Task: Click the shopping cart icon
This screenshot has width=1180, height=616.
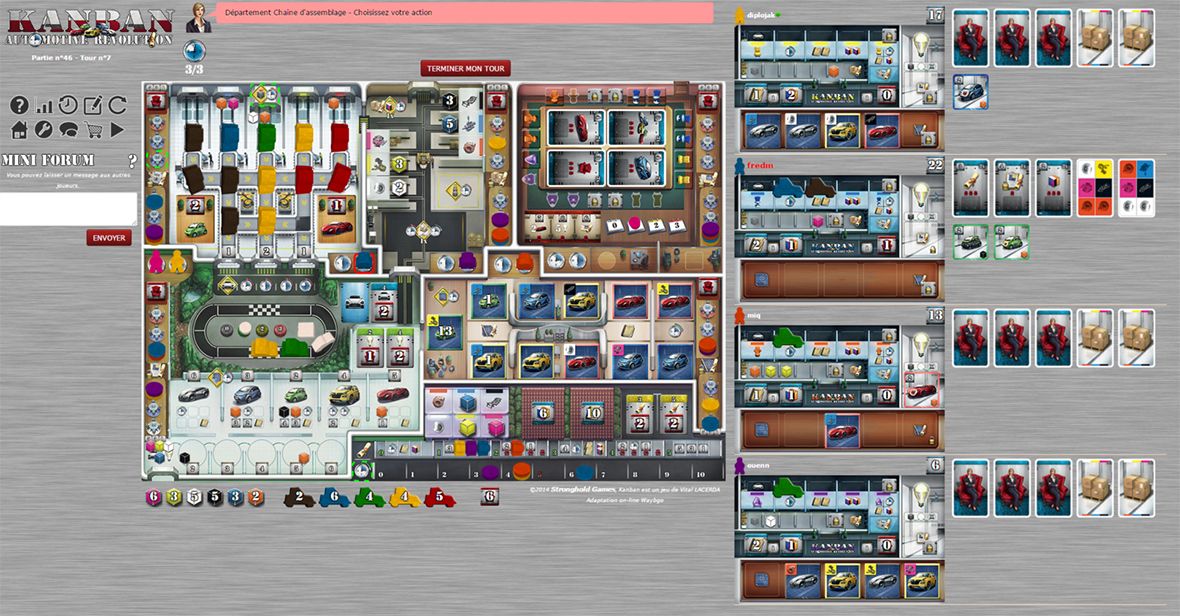Action: click(x=94, y=130)
